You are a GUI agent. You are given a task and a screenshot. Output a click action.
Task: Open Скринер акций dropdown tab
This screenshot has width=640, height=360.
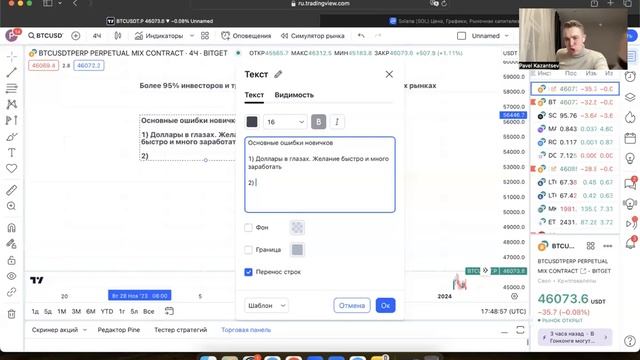pos(59,330)
